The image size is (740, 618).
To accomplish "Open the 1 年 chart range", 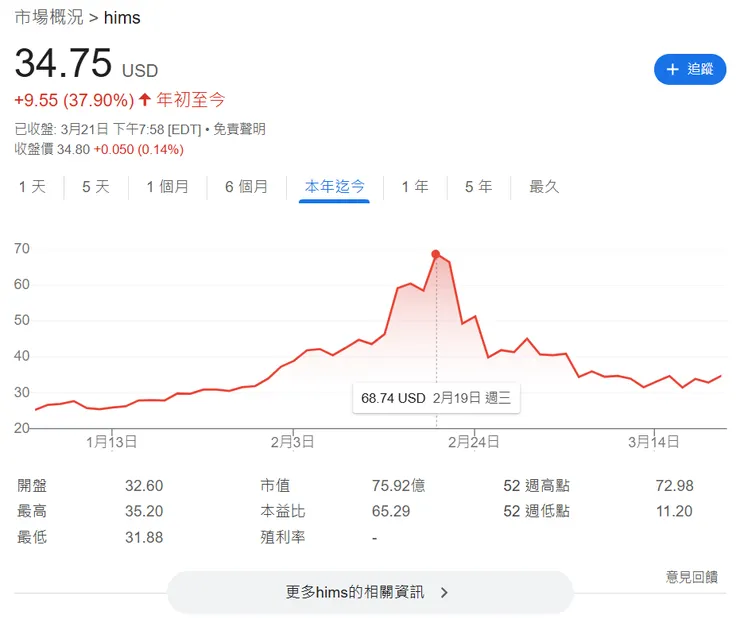I will (x=415, y=186).
